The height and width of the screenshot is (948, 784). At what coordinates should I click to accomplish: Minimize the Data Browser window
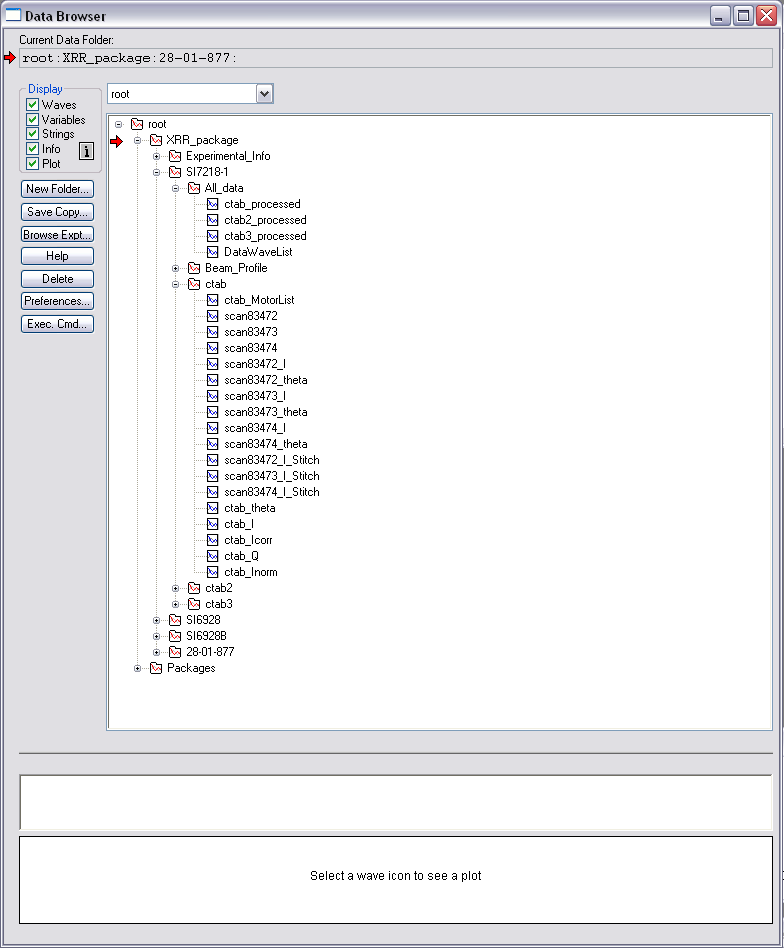[719, 16]
